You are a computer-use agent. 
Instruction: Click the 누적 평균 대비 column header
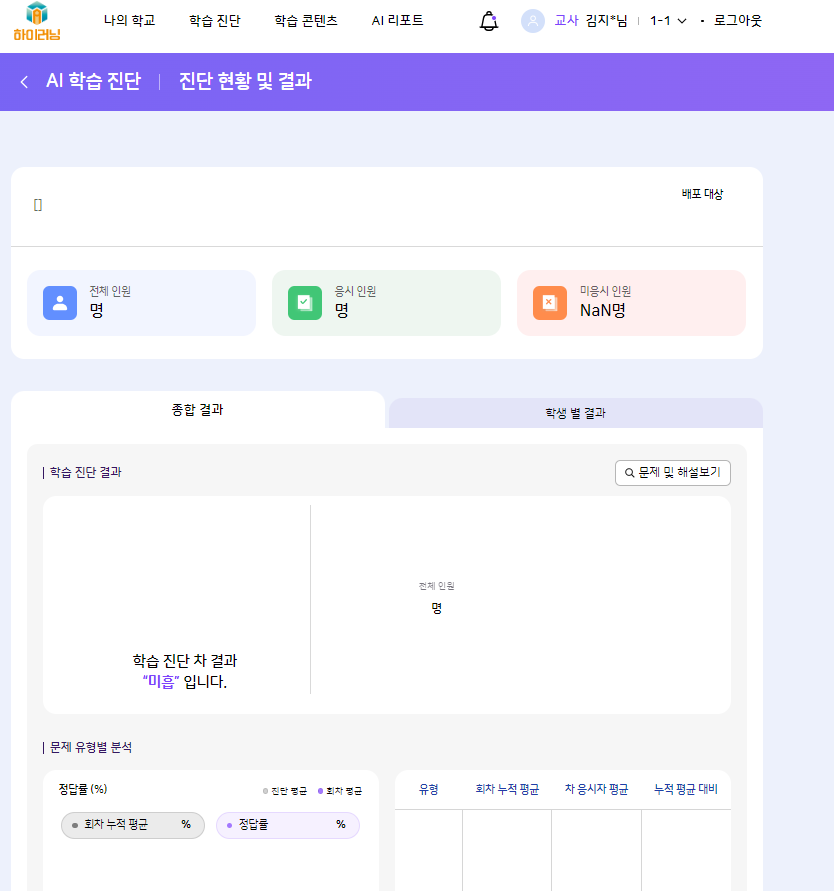click(x=685, y=789)
